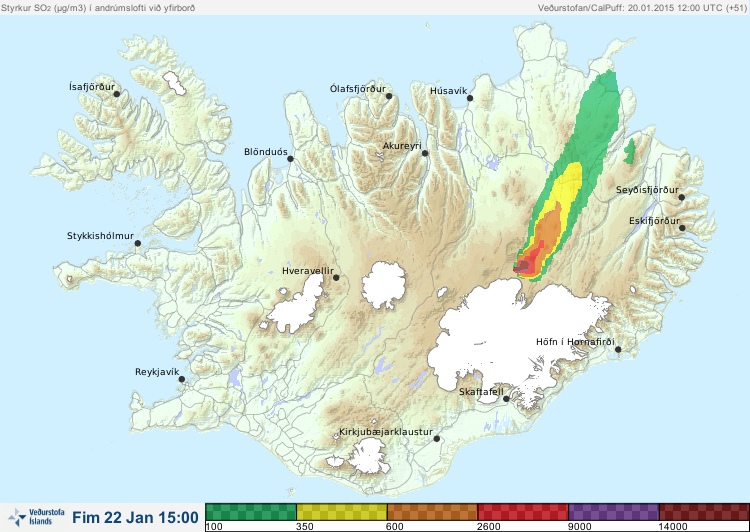Viewport: 750px width, 532px height.
Task: Select the red 2600 legend swatch
Action: coord(523,512)
